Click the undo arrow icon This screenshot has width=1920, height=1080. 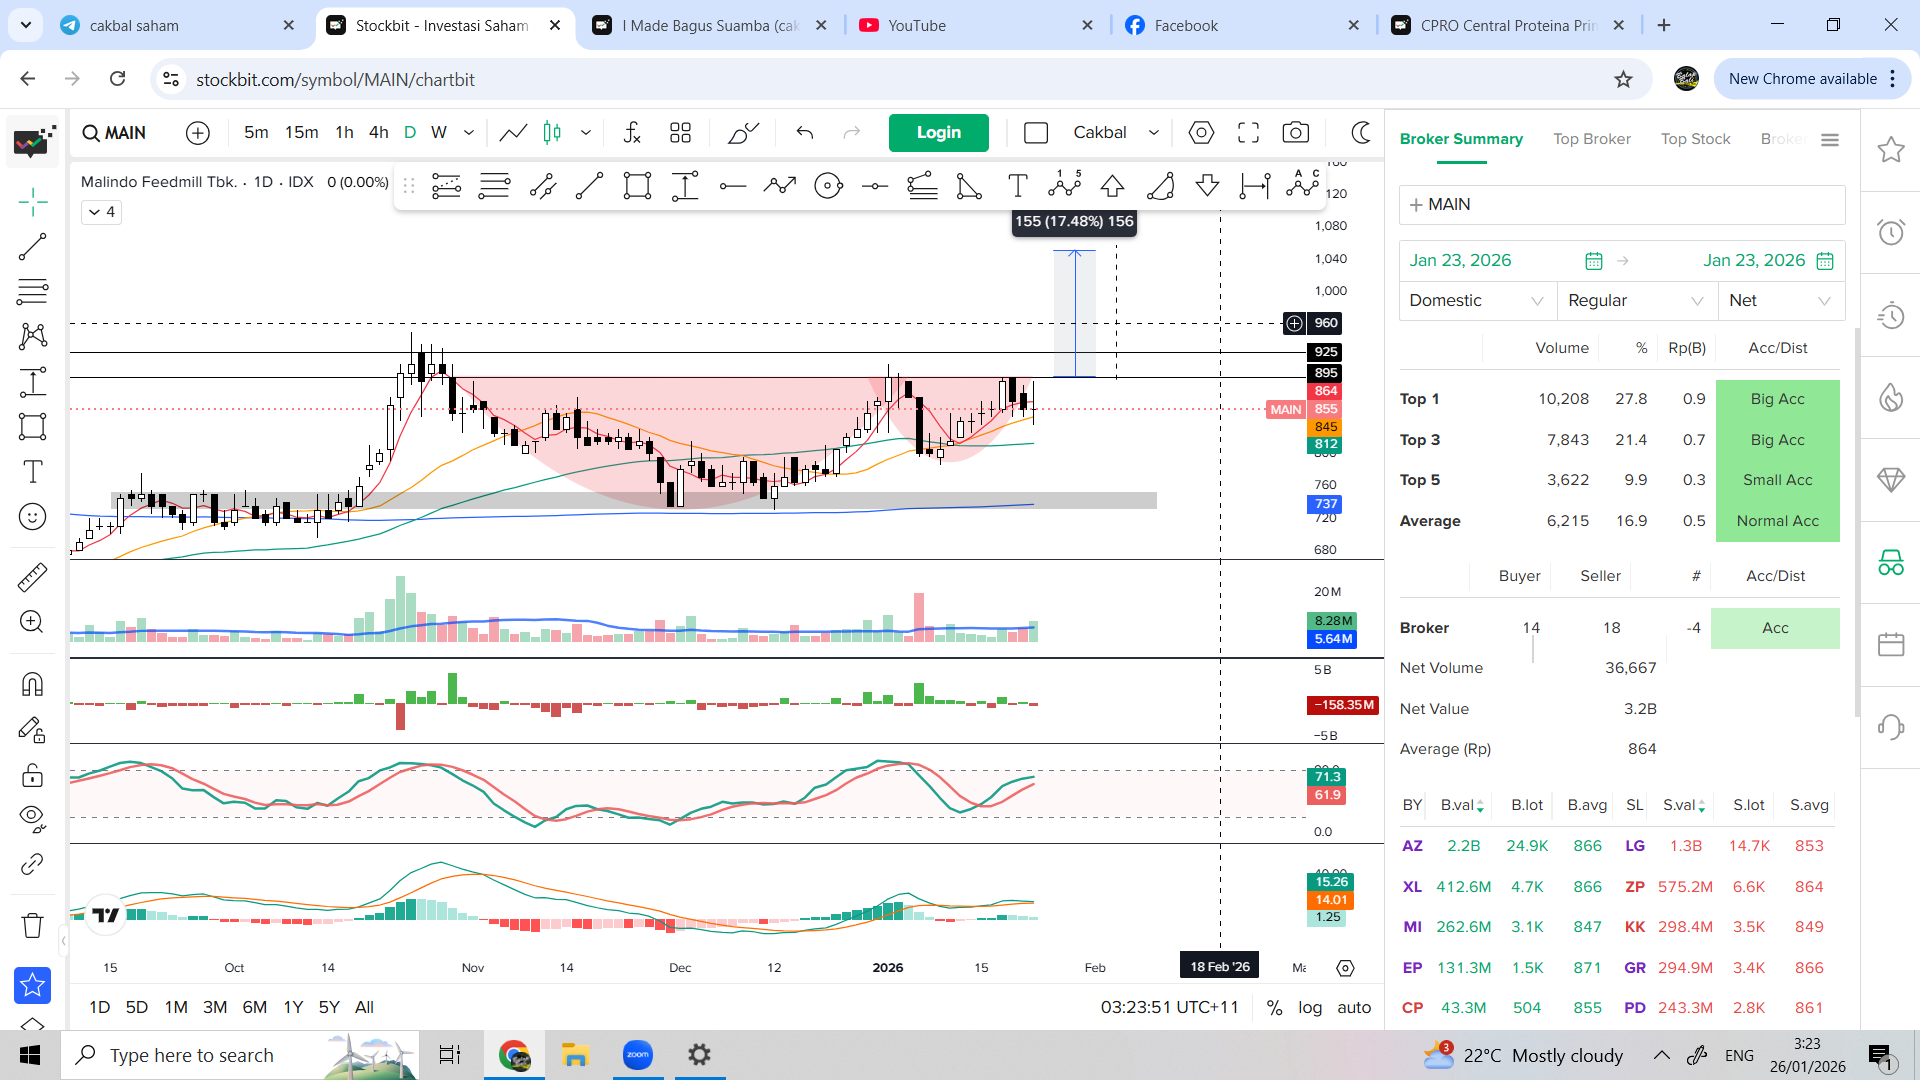click(805, 132)
